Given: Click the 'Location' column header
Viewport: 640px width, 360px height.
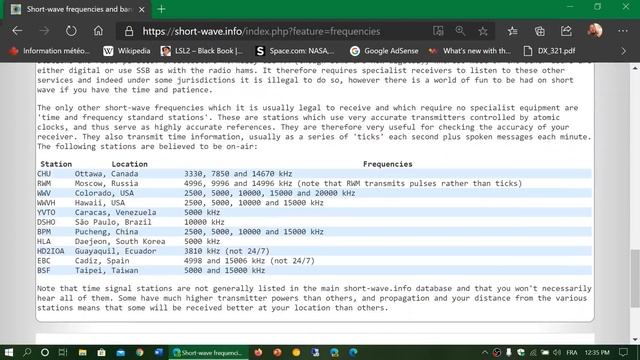Looking at the screenshot, I should tap(129, 164).
